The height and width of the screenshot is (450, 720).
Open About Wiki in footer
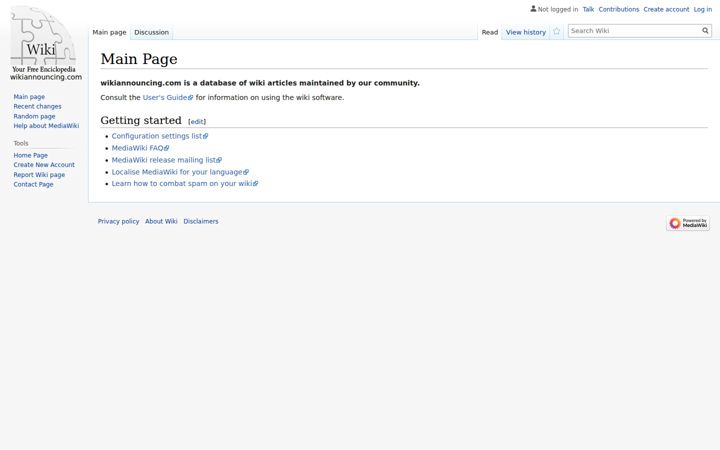tap(161, 221)
